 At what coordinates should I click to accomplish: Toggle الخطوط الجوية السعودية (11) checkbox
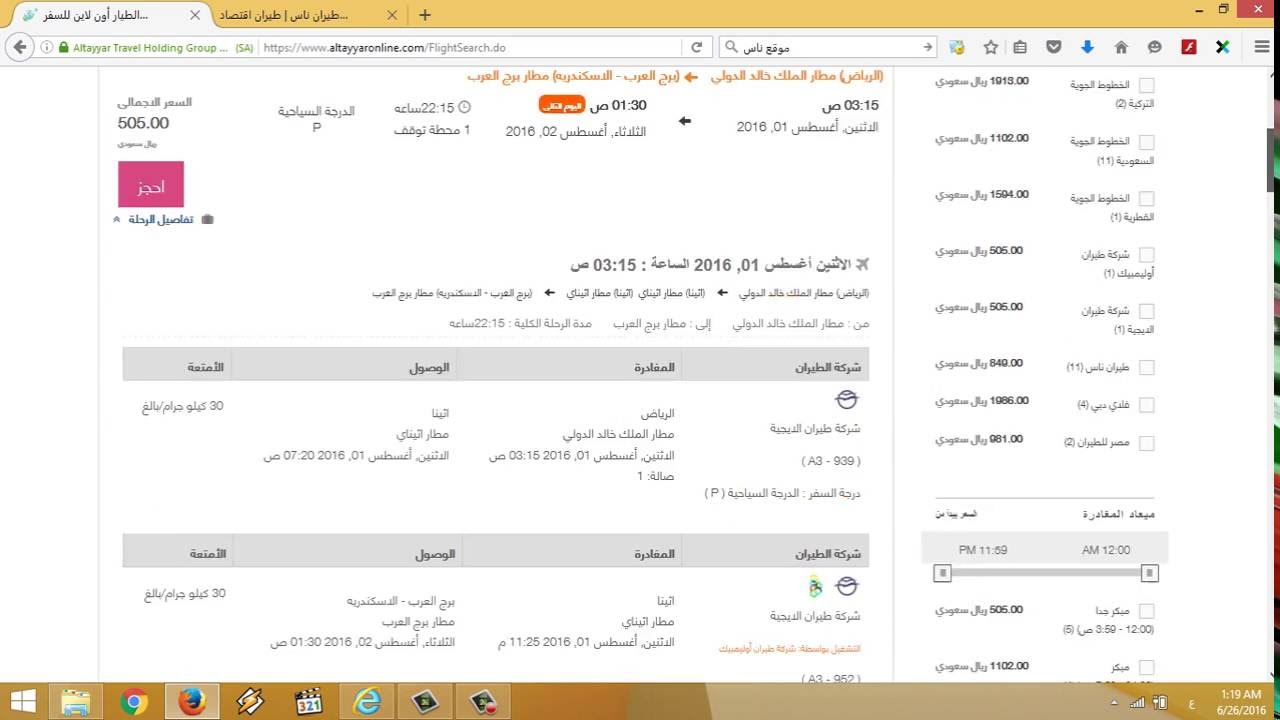[1146, 143]
